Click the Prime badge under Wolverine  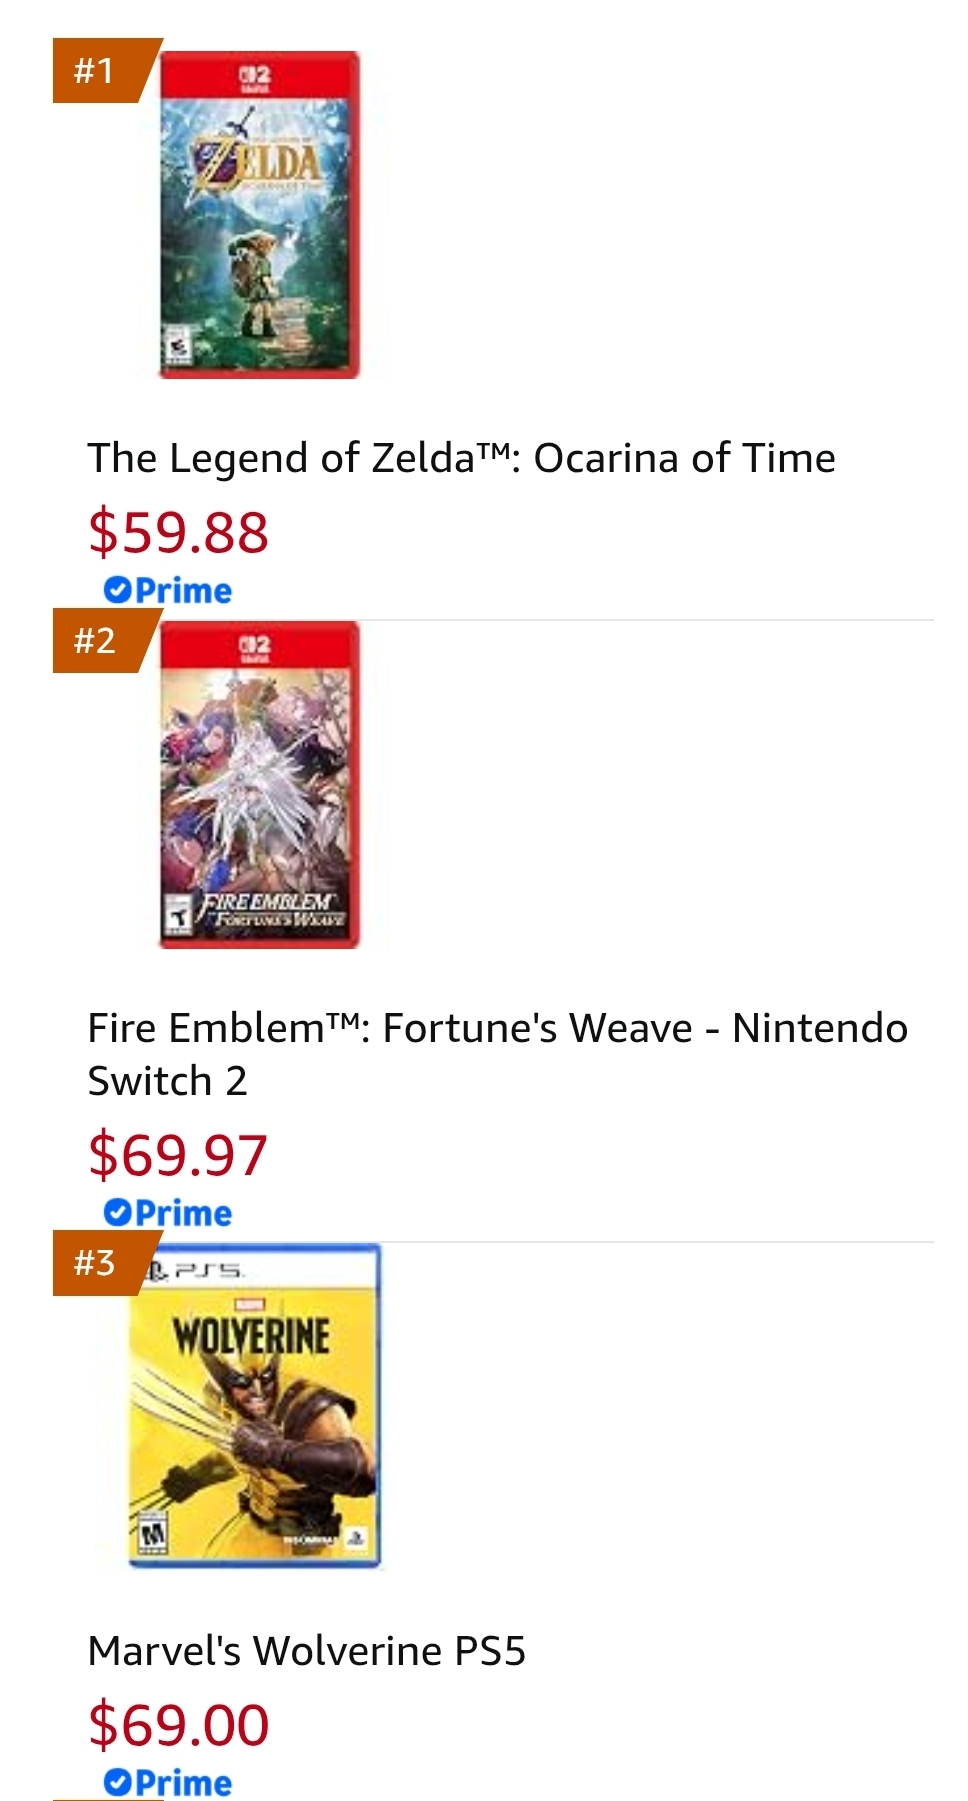point(167,1783)
